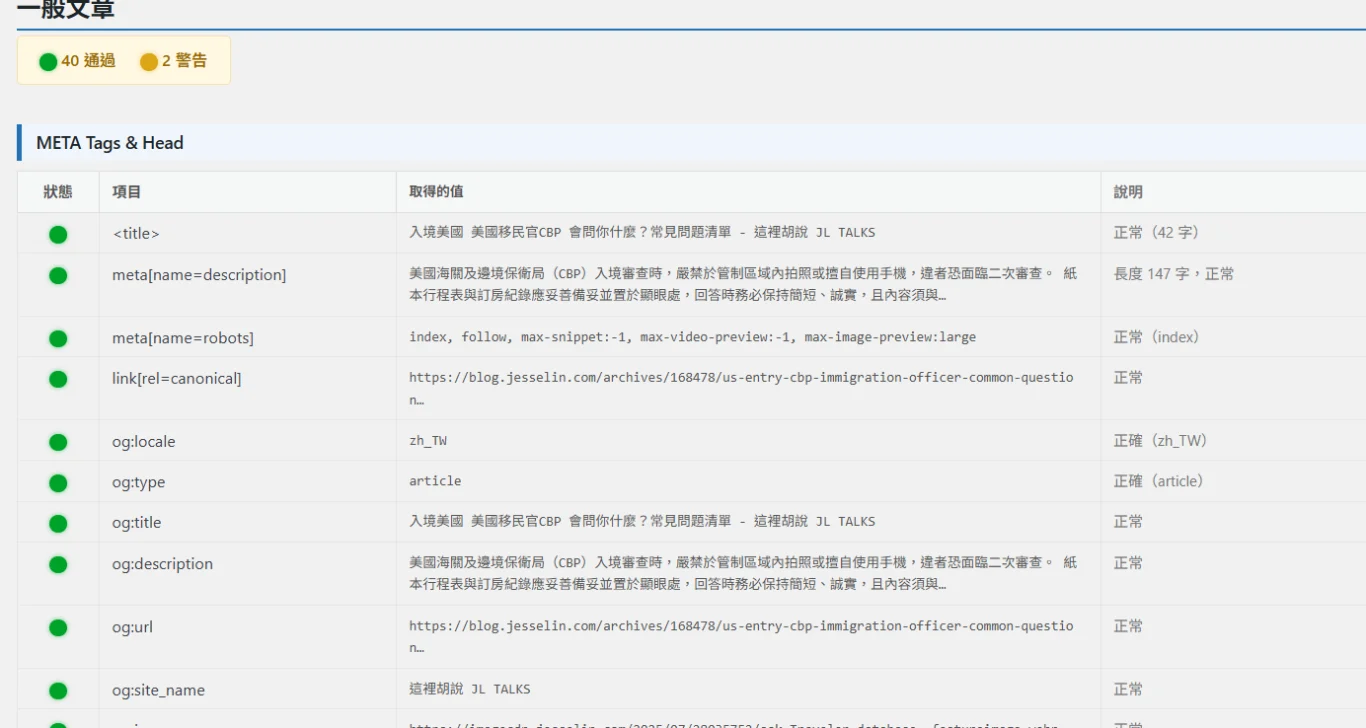
Task: Click the og:title row's title value
Action: (642, 521)
